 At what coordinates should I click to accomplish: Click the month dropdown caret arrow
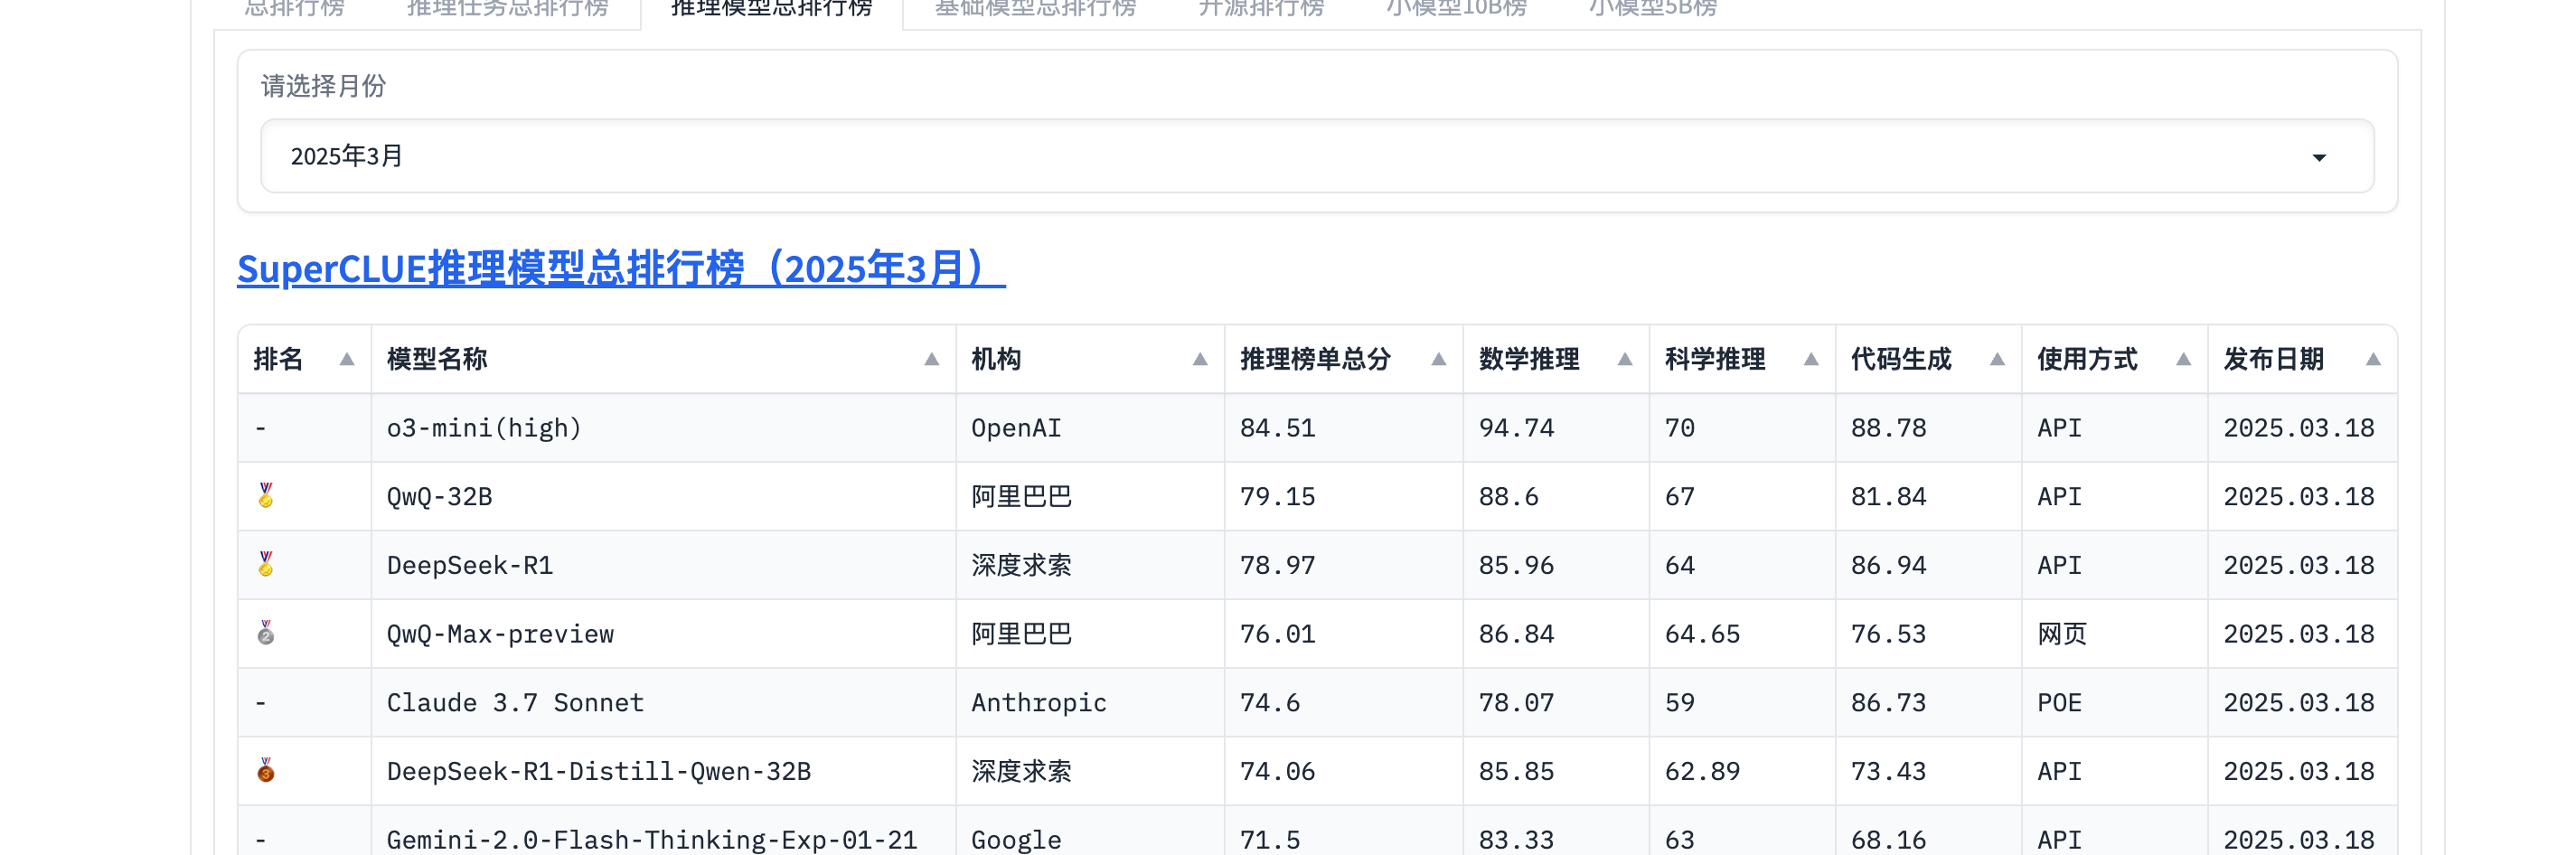pos(2319,157)
